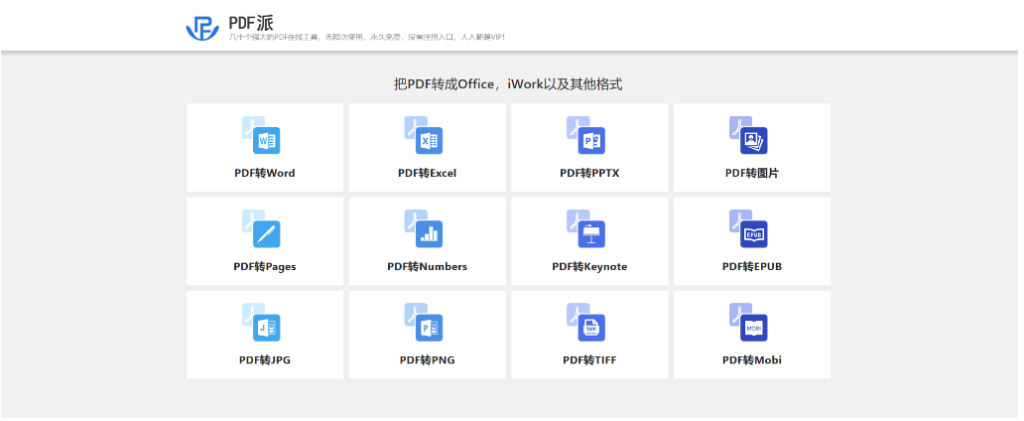Choose the PDF转Numbers label
Image resolution: width=1024 pixels, height=421 pixels.
pyautogui.click(x=427, y=267)
